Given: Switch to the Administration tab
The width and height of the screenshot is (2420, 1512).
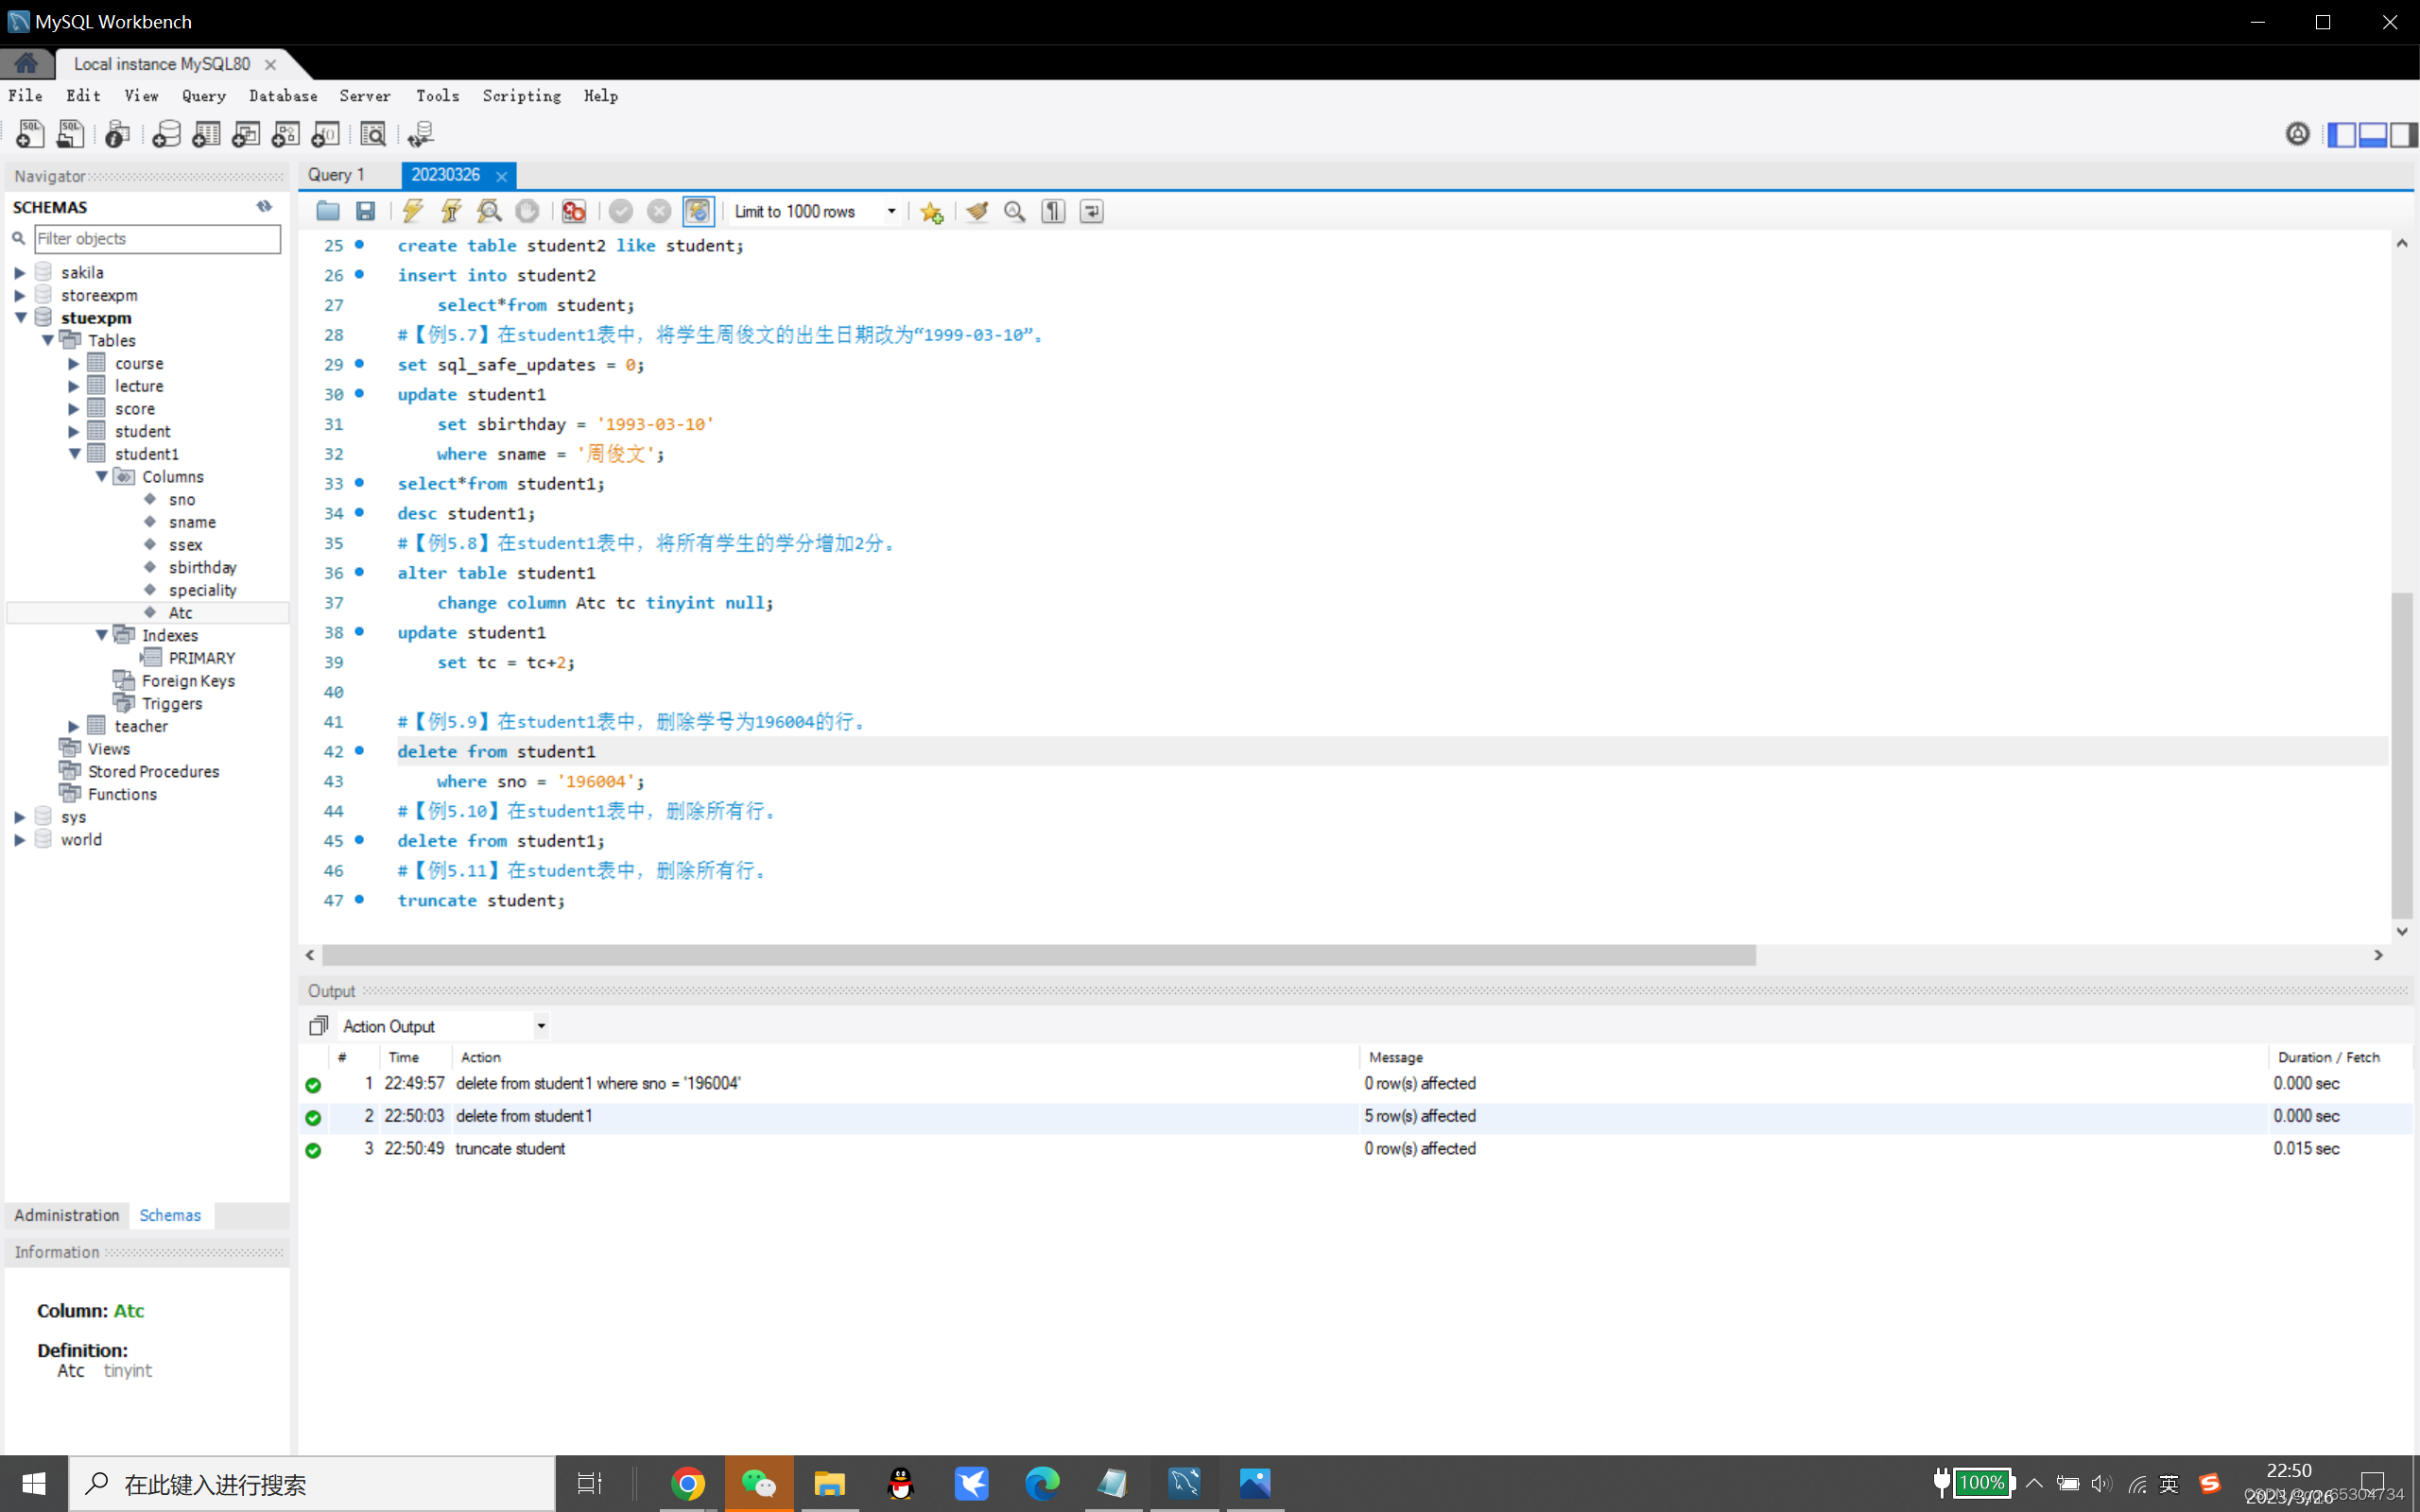Looking at the screenshot, I should [67, 1215].
